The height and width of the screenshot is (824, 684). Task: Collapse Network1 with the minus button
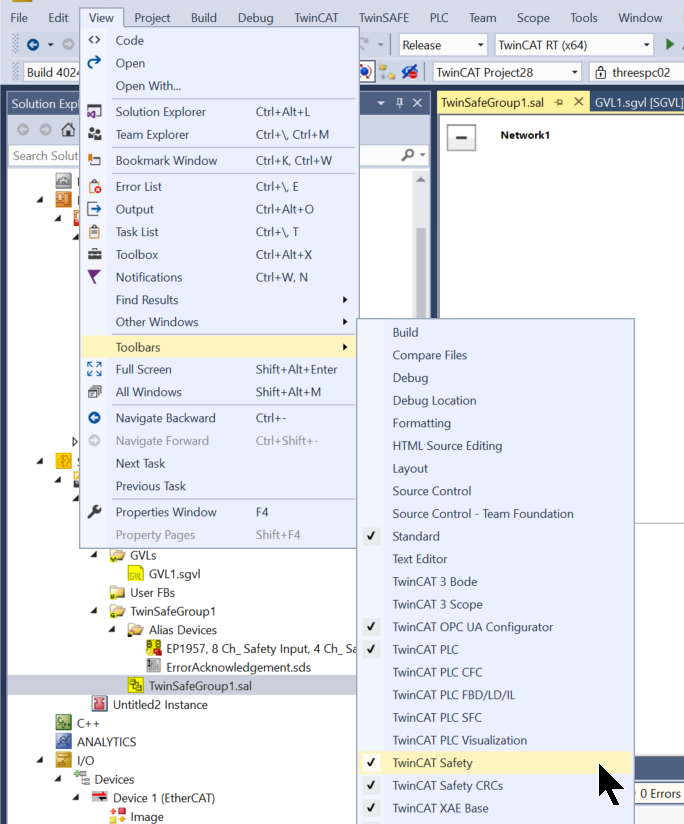(x=461, y=138)
